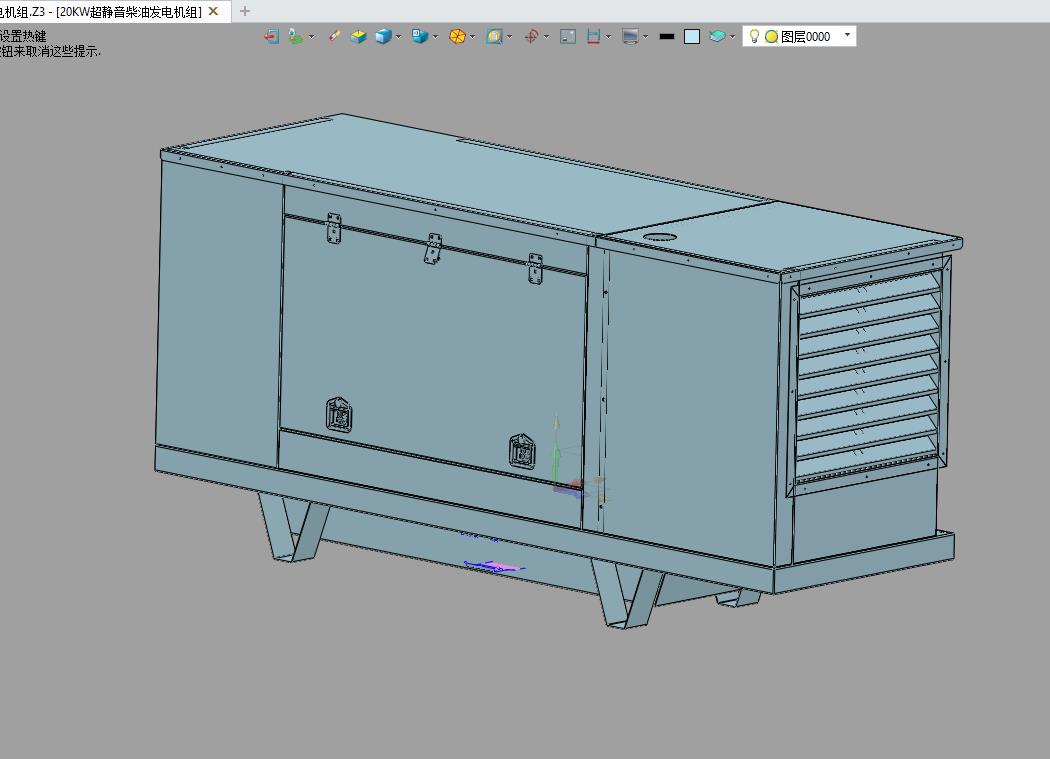Click the louvered vent grille on the generator
This screenshot has height=759, width=1050.
(869, 374)
